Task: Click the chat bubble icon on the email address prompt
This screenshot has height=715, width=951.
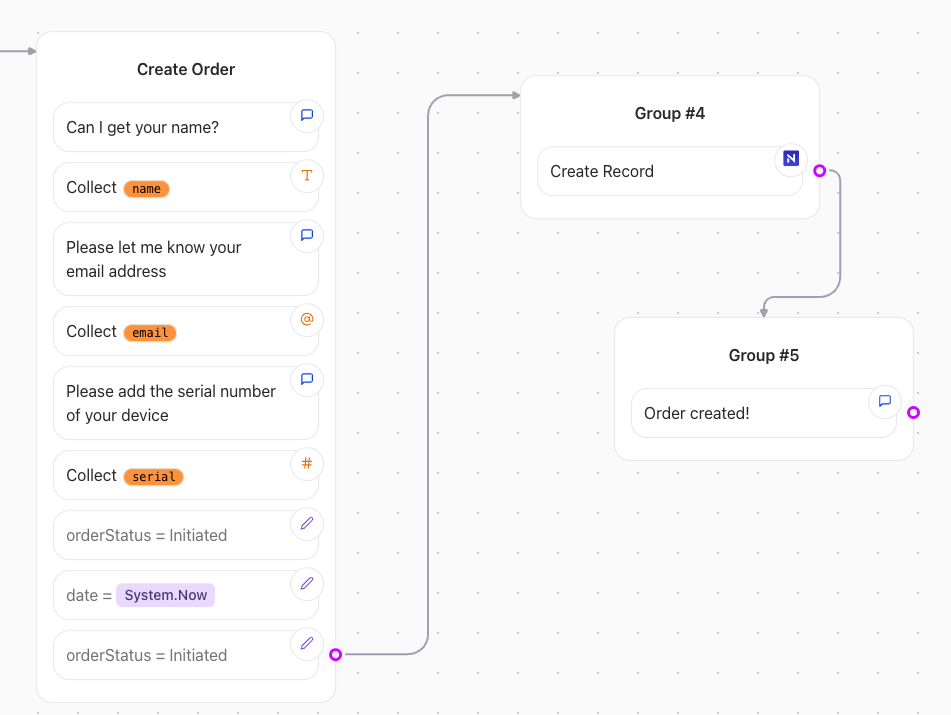Action: click(307, 235)
